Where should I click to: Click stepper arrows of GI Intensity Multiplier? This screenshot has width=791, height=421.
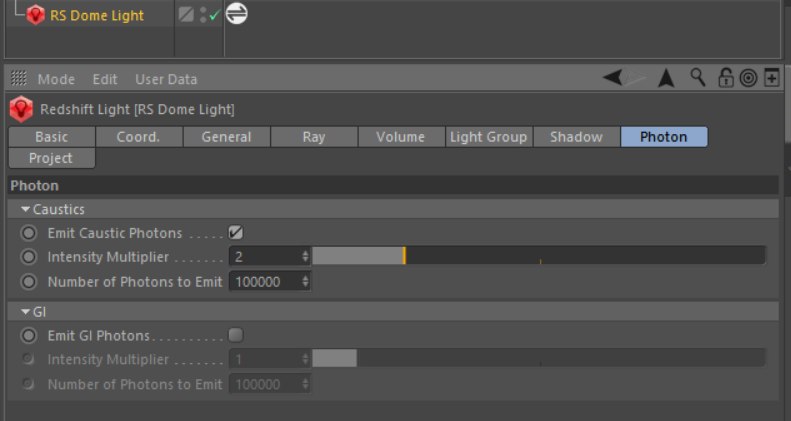(x=305, y=359)
